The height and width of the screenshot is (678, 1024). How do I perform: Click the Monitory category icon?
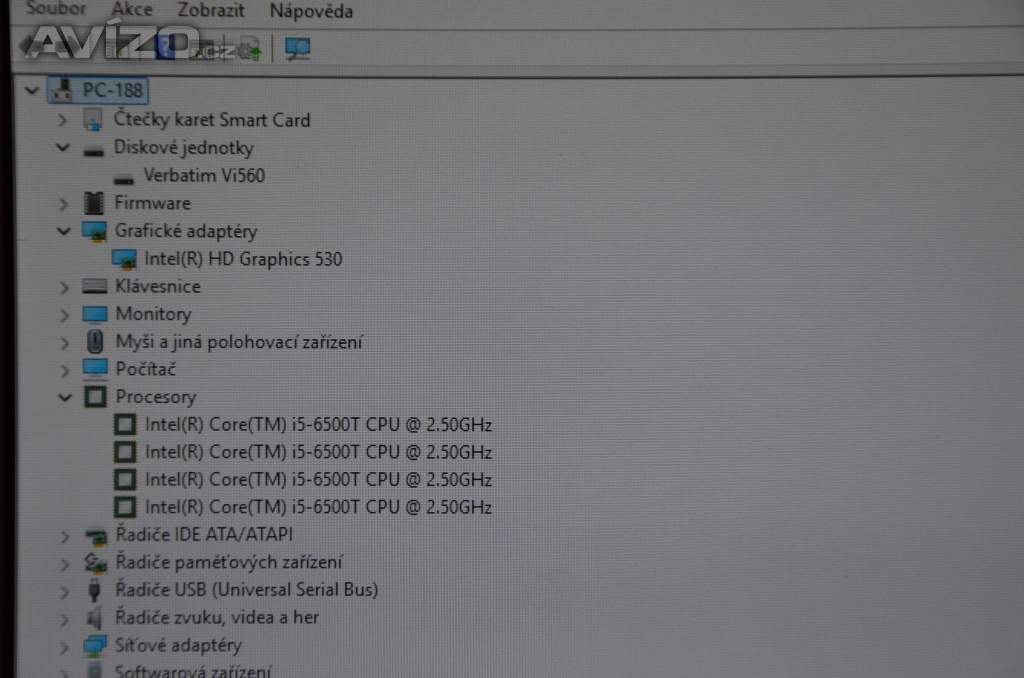[95, 314]
